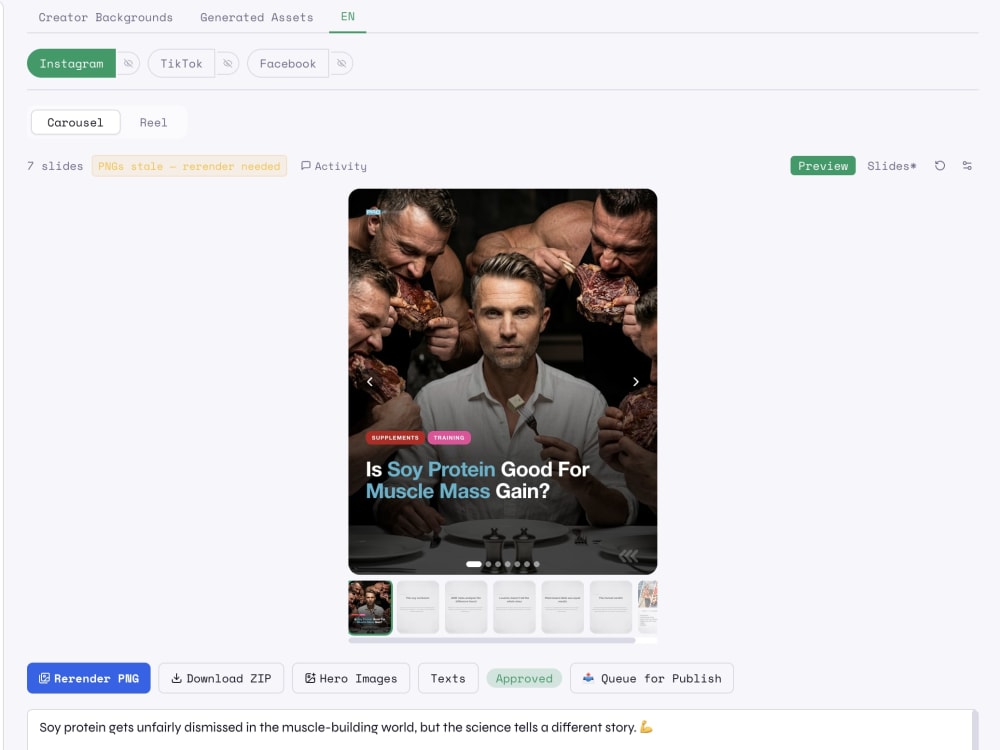The height and width of the screenshot is (750, 1000).
Task: Select the fourth slide thumbnail
Action: tap(514, 607)
